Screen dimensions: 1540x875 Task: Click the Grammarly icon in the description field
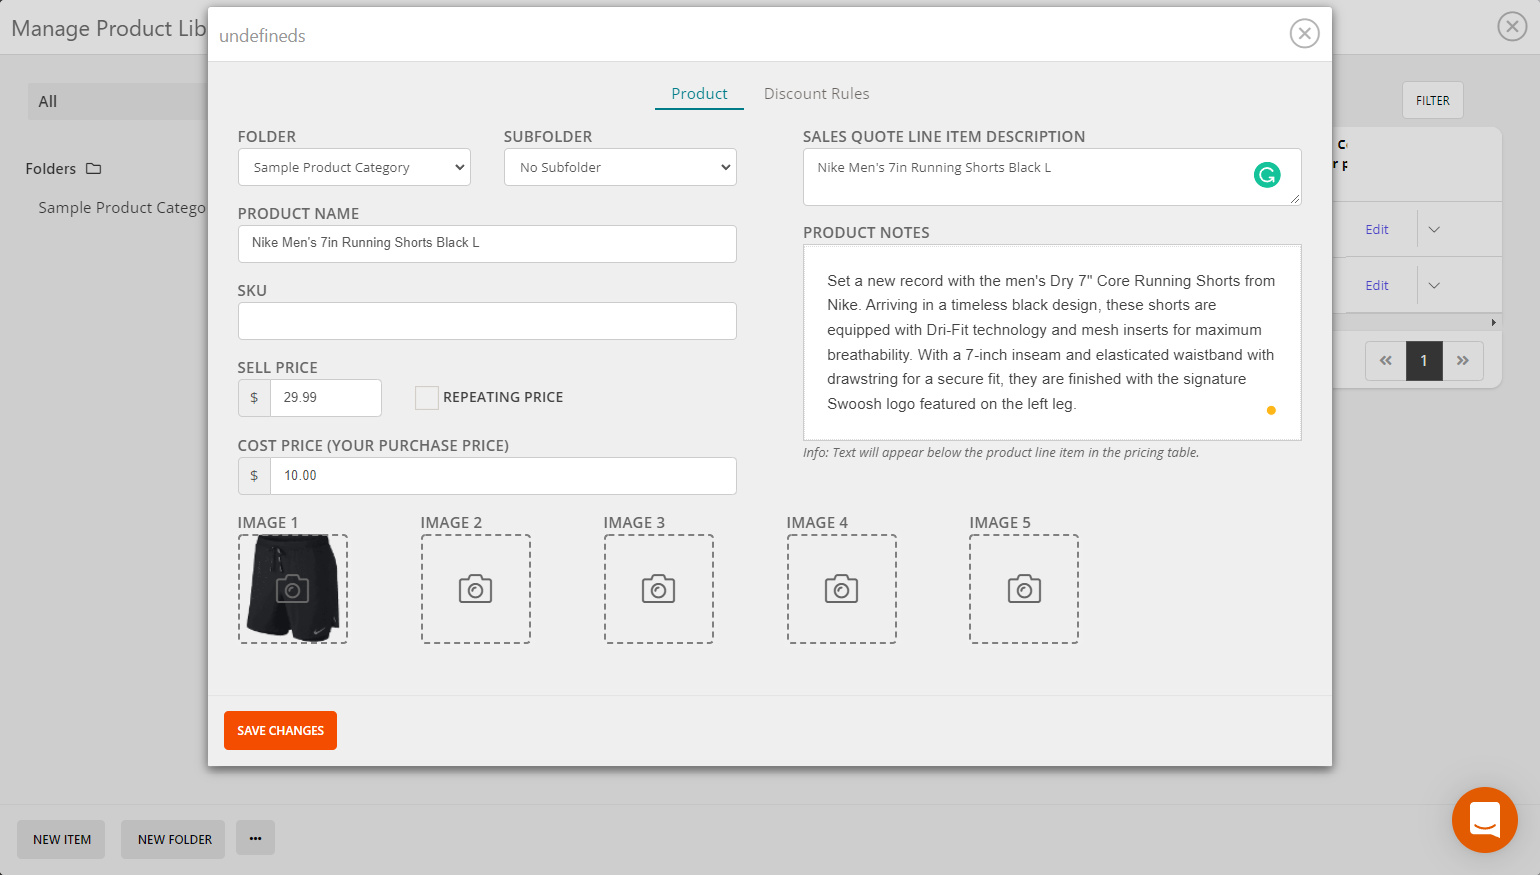pyautogui.click(x=1267, y=174)
